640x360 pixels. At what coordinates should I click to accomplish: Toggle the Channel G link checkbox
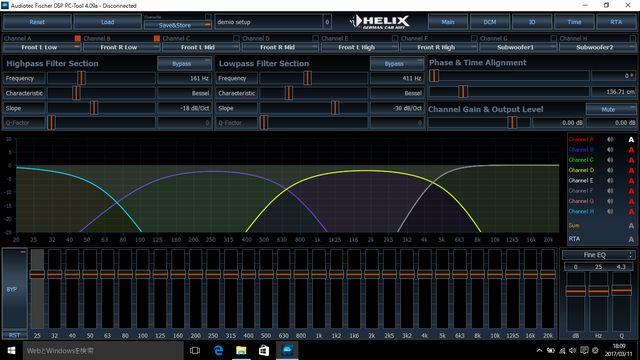coord(553,38)
